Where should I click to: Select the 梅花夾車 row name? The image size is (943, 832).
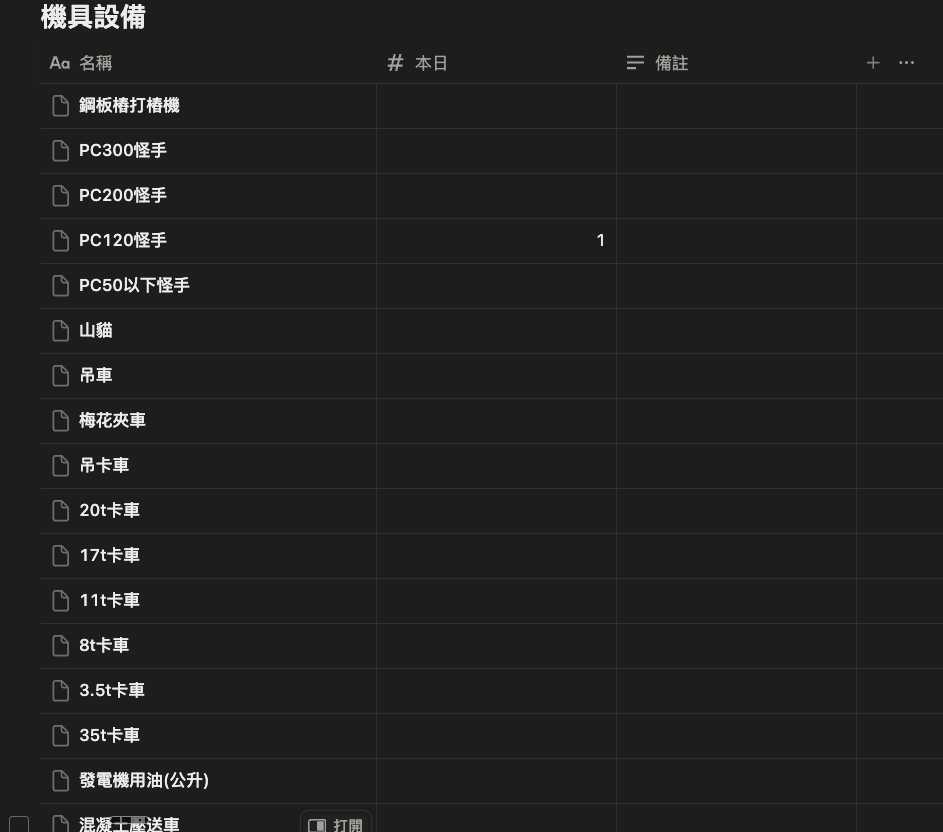click(x=112, y=421)
